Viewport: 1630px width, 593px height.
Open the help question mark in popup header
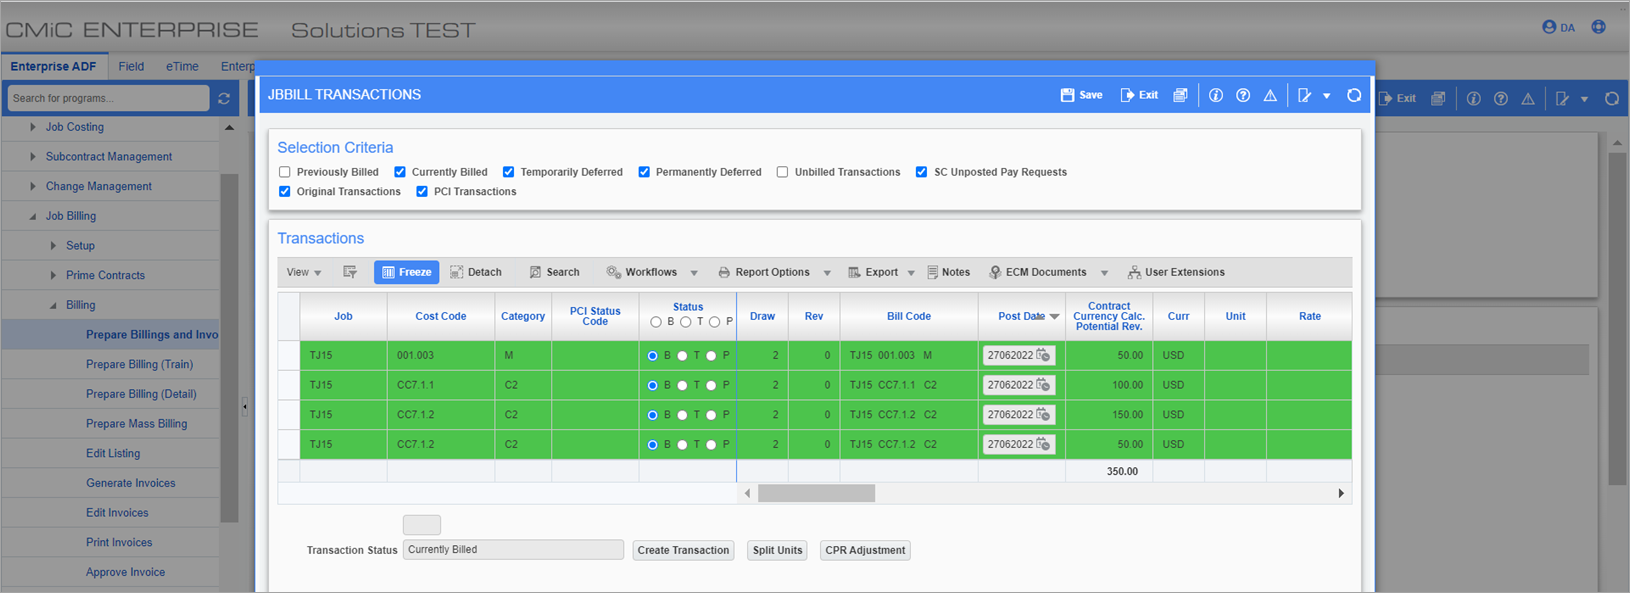click(1243, 95)
